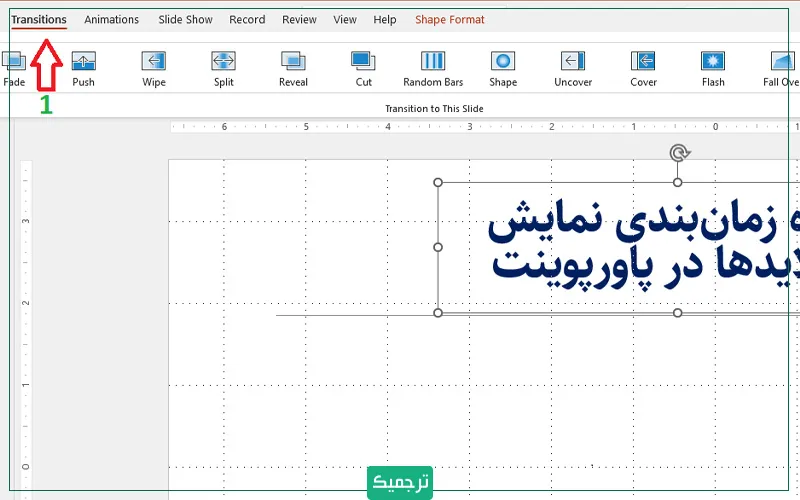
Task: Click the vertical ruler beside the slide
Action: click(26, 330)
